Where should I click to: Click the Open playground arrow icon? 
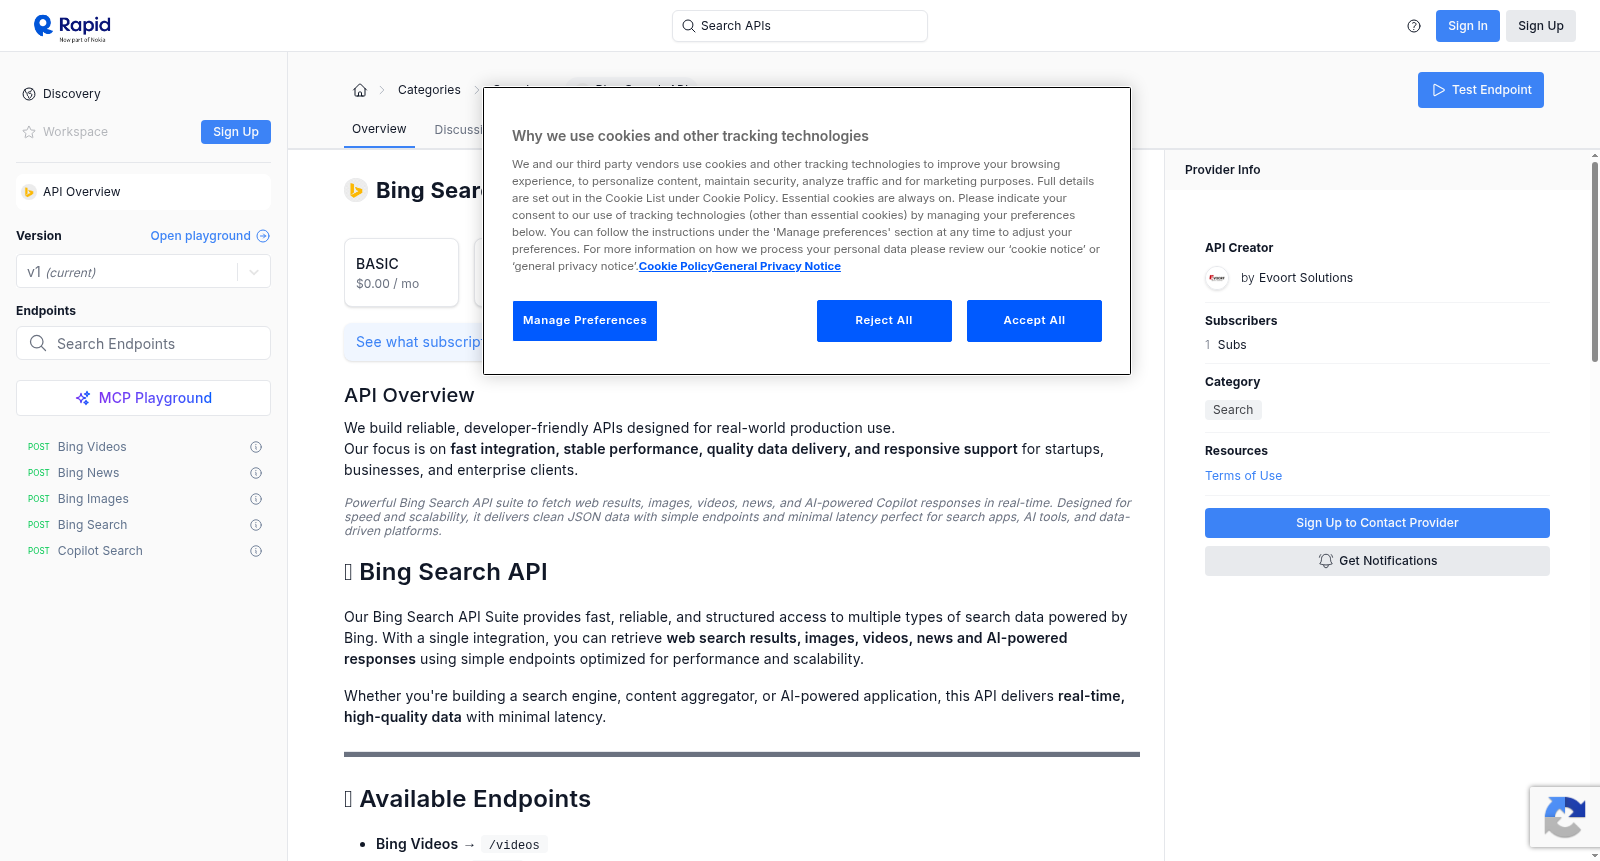263,236
